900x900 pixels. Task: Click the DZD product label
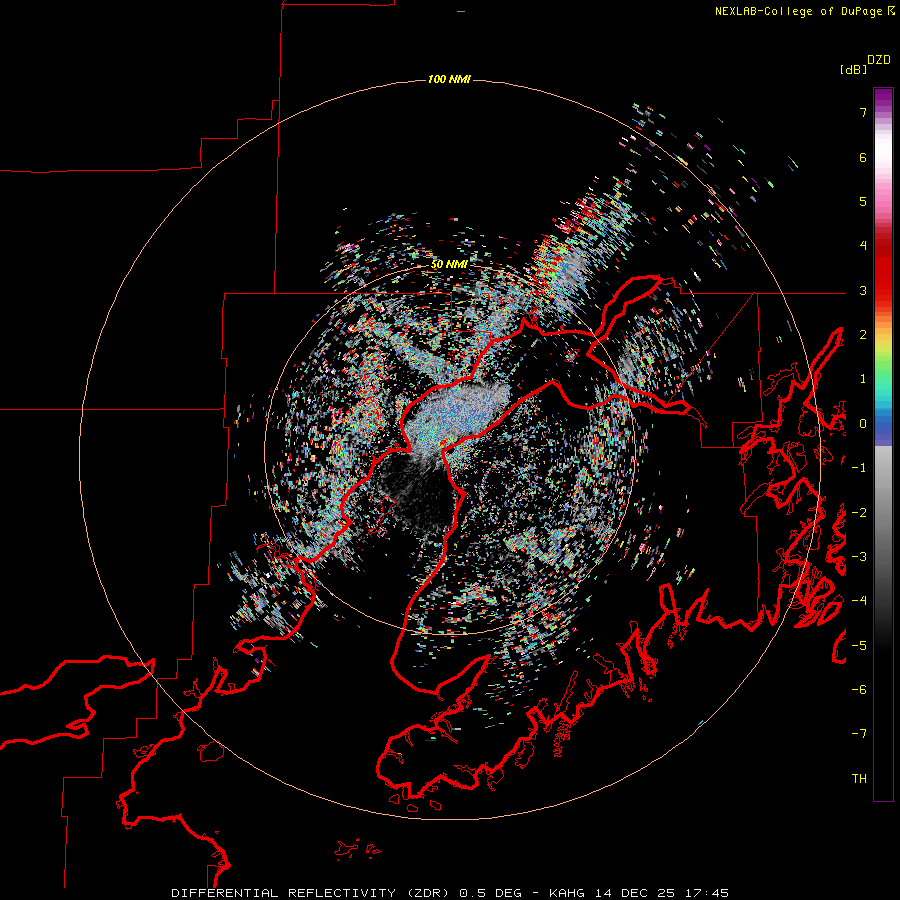[x=879, y=60]
